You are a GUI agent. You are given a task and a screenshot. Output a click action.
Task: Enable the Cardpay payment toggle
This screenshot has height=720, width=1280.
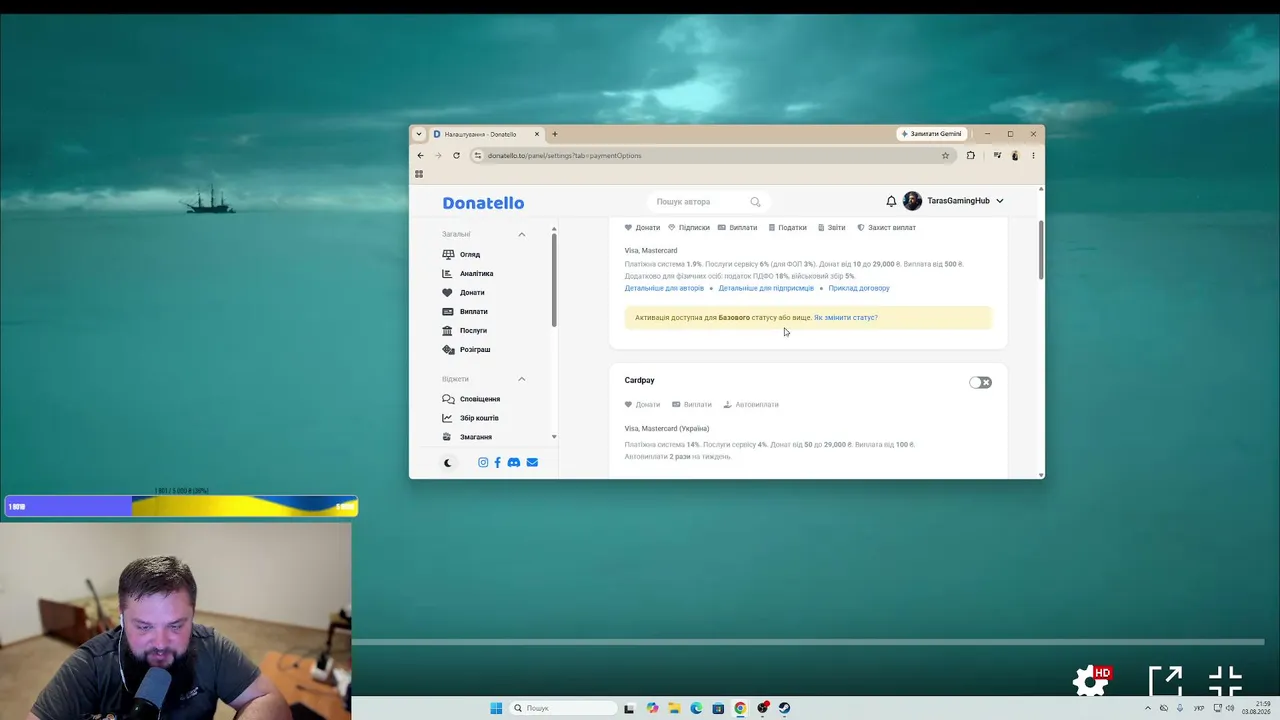tap(980, 382)
